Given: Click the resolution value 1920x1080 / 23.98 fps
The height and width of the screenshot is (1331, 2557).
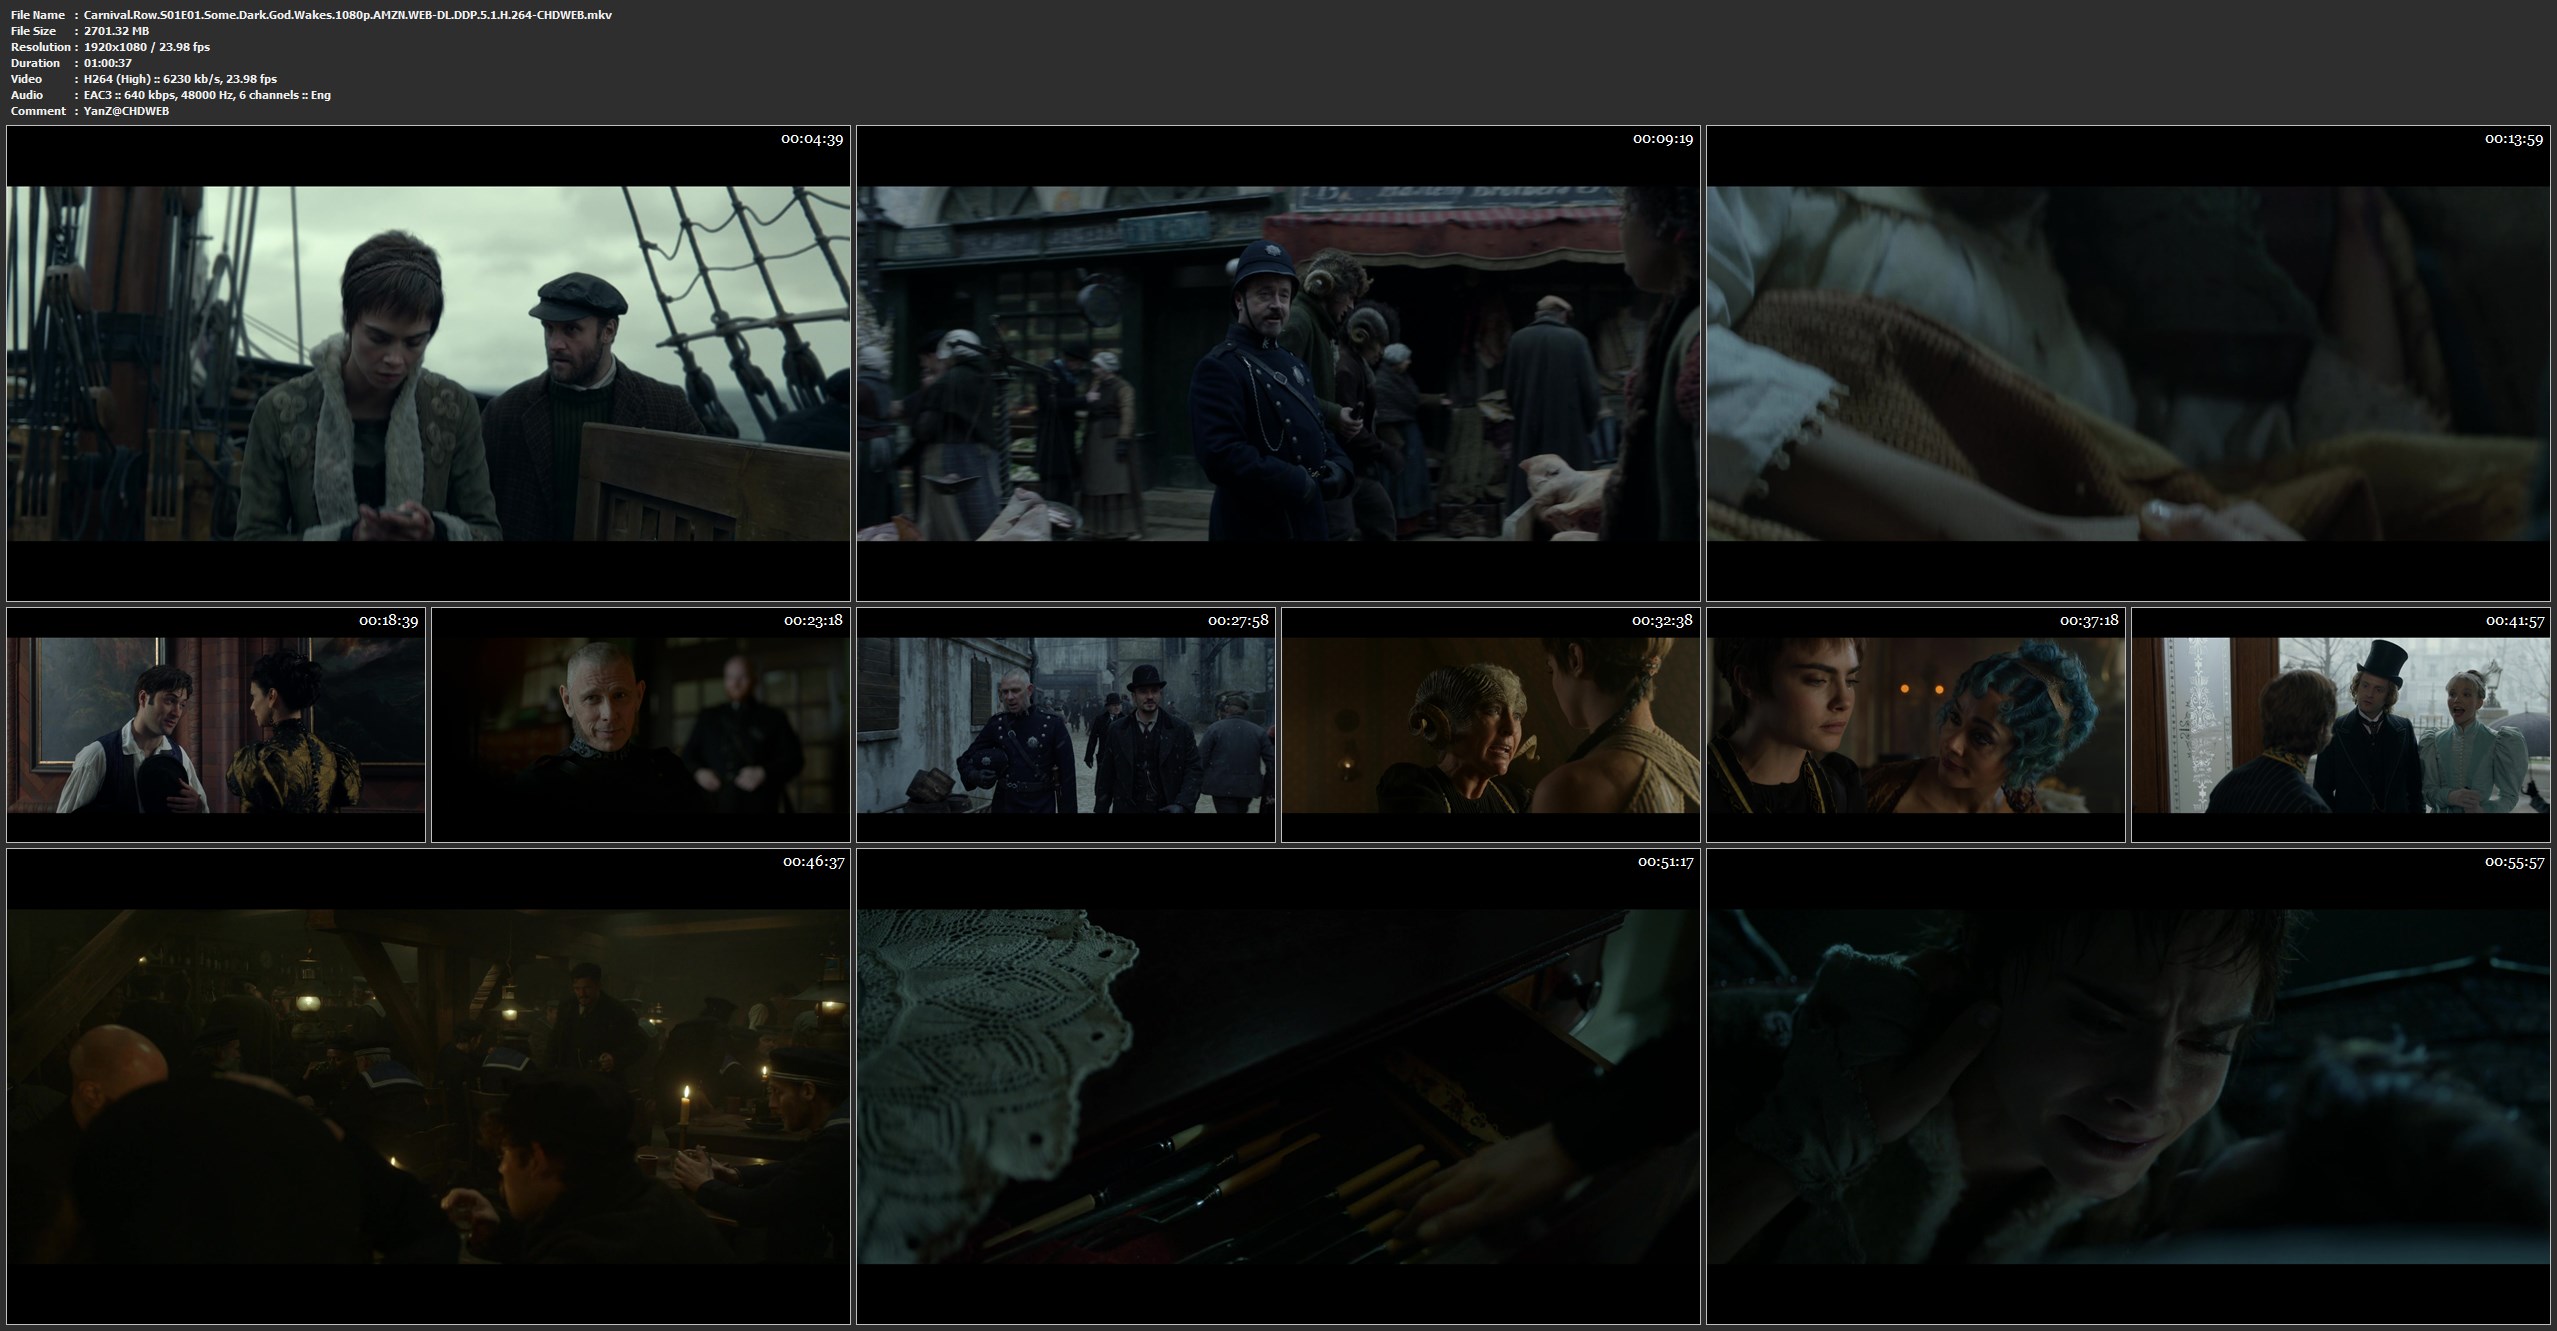Looking at the screenshot, I should pos(147,47).
